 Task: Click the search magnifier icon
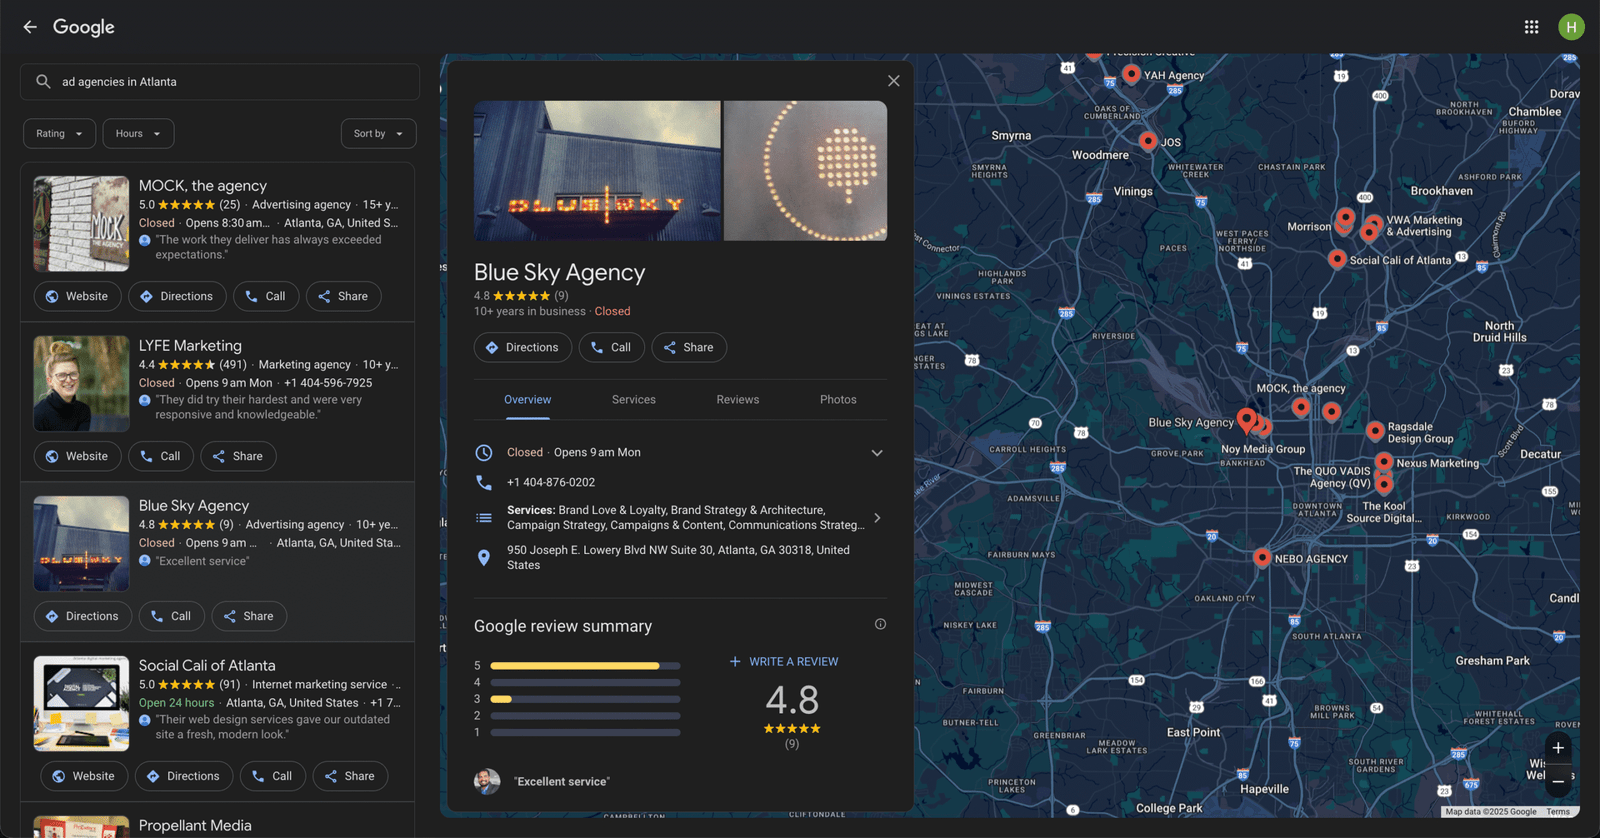pos(43,82)
